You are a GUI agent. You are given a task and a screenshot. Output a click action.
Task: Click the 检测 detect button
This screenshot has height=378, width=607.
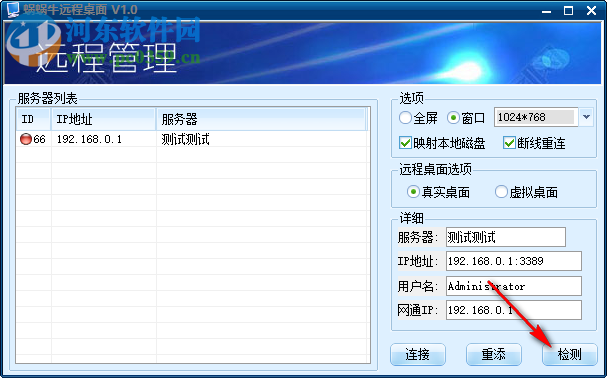tap(569, 354)
